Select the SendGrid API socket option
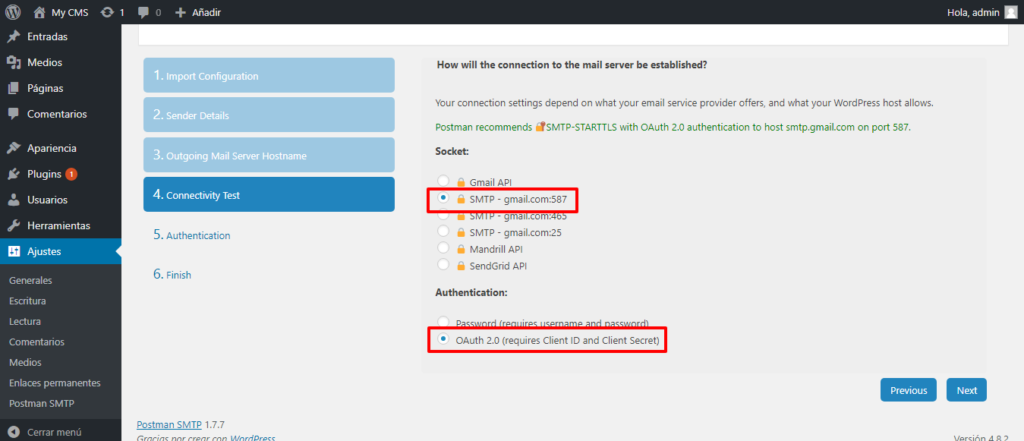Viewport: 1024px width, 441px height. 443,265
